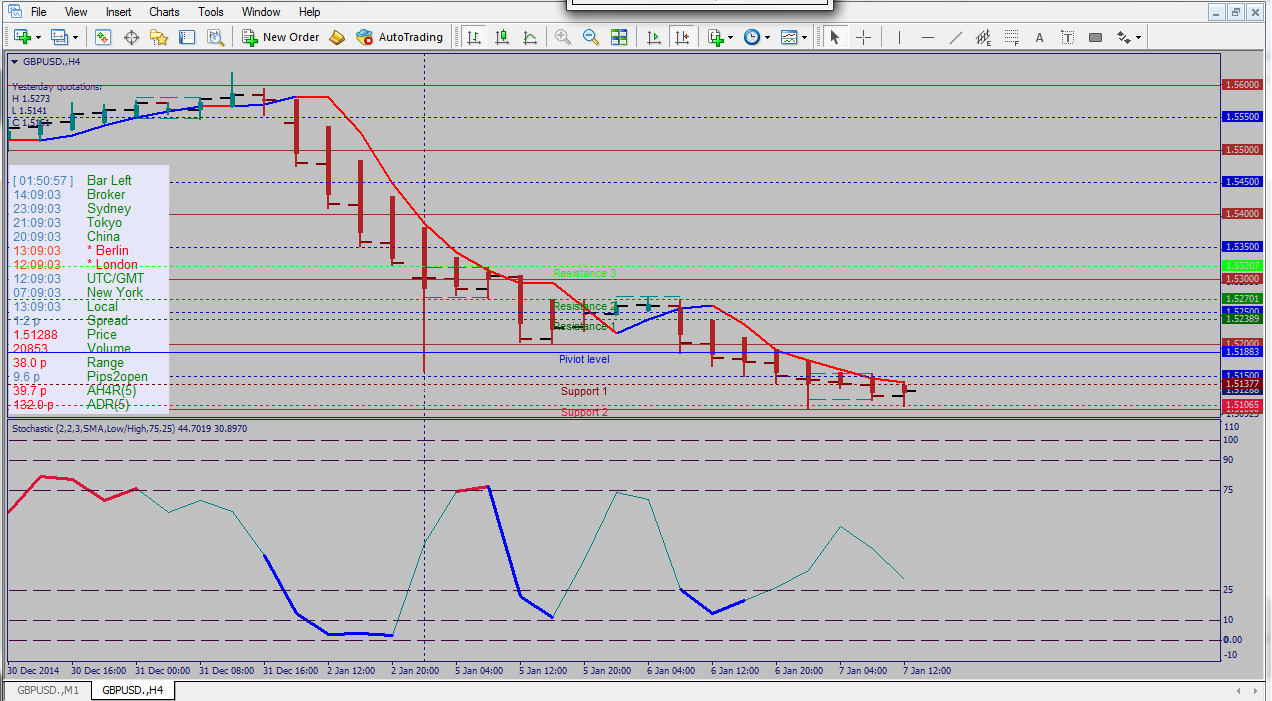The width and height of the screenshot is (1272, 701).
Task: Zoom out of the chart
Action: click(591, 37)
